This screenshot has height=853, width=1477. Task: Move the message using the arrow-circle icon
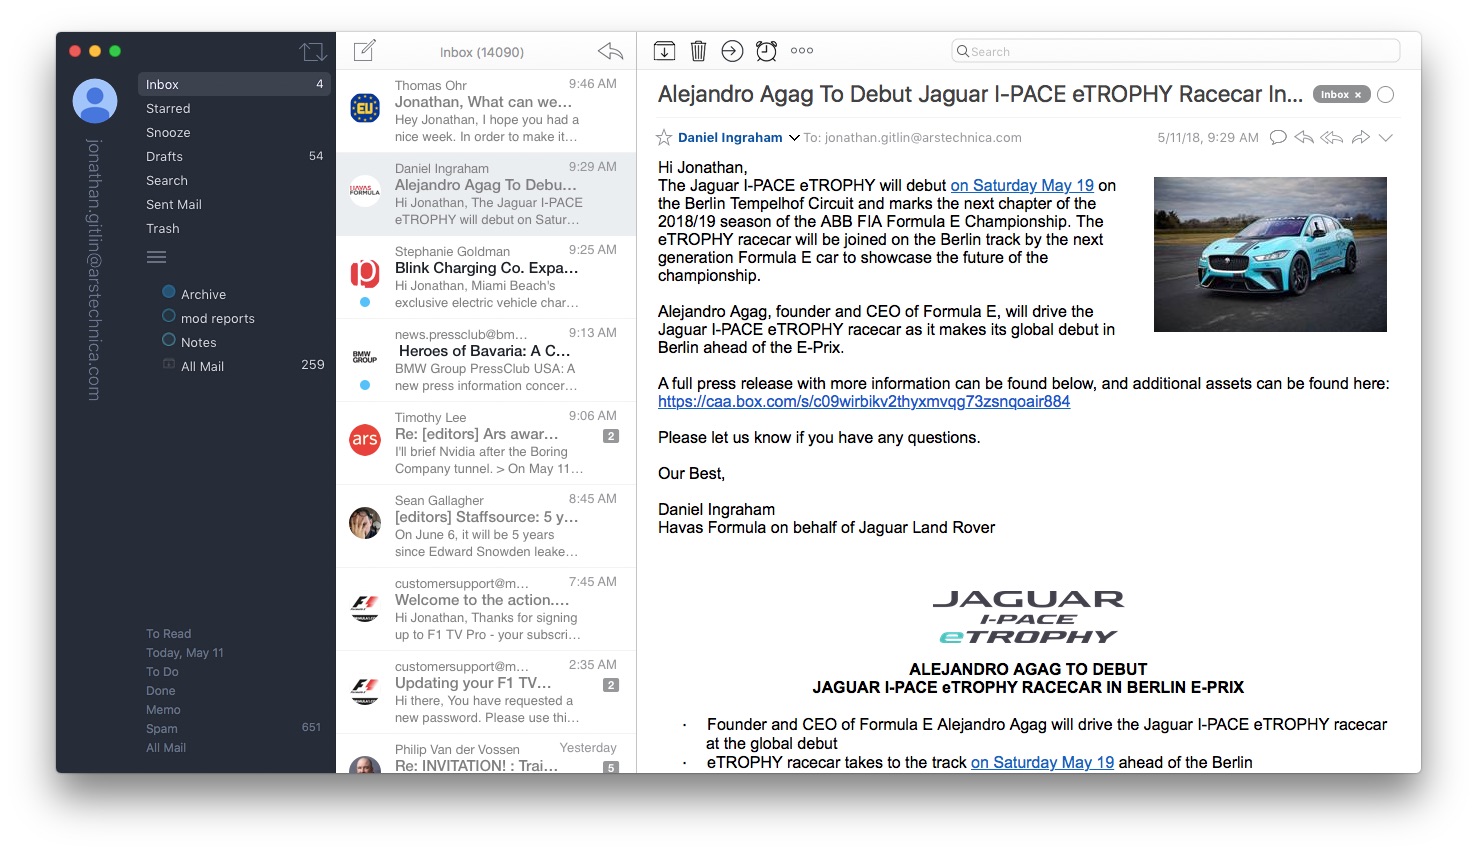coord(732,50)
